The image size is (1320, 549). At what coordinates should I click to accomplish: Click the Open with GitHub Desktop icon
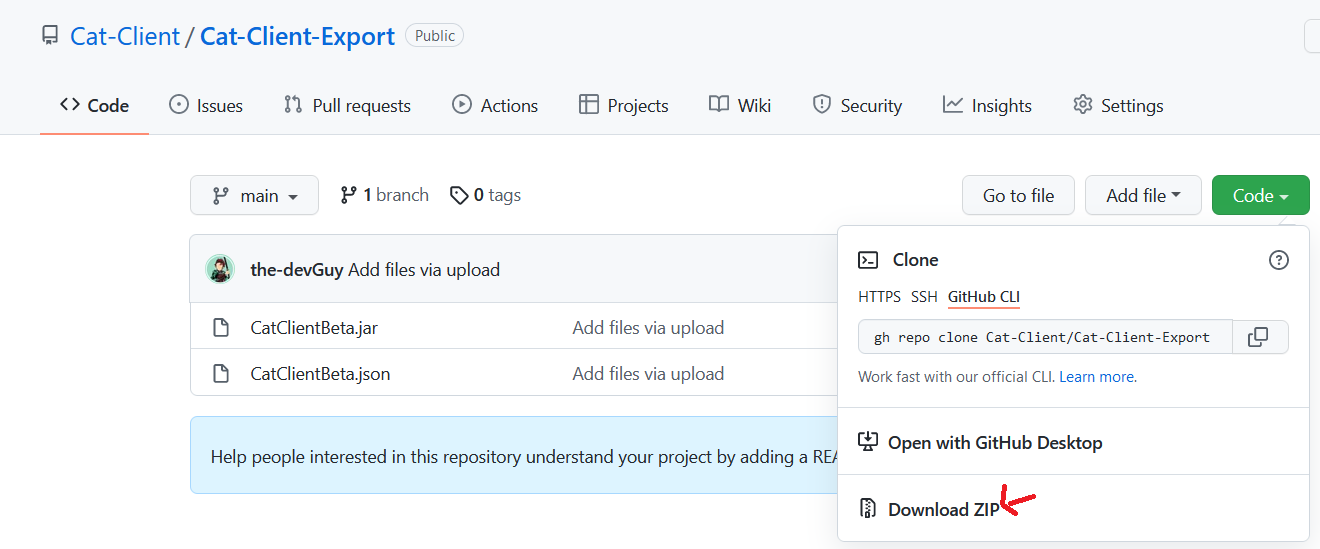point(868,442)
